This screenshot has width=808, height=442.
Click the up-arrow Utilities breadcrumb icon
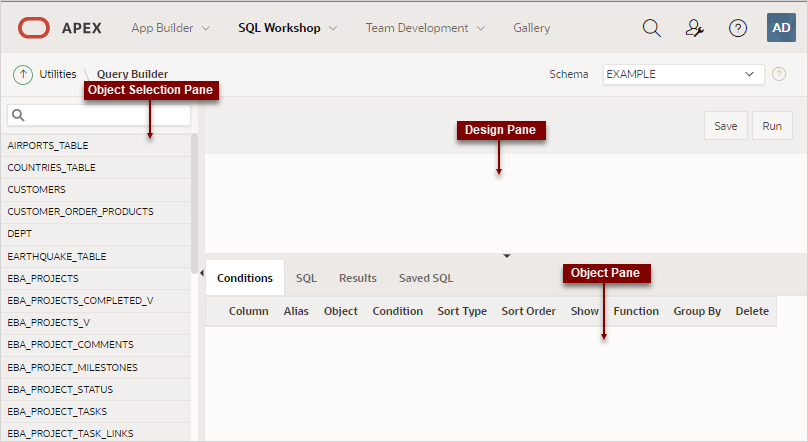[23, 74]
